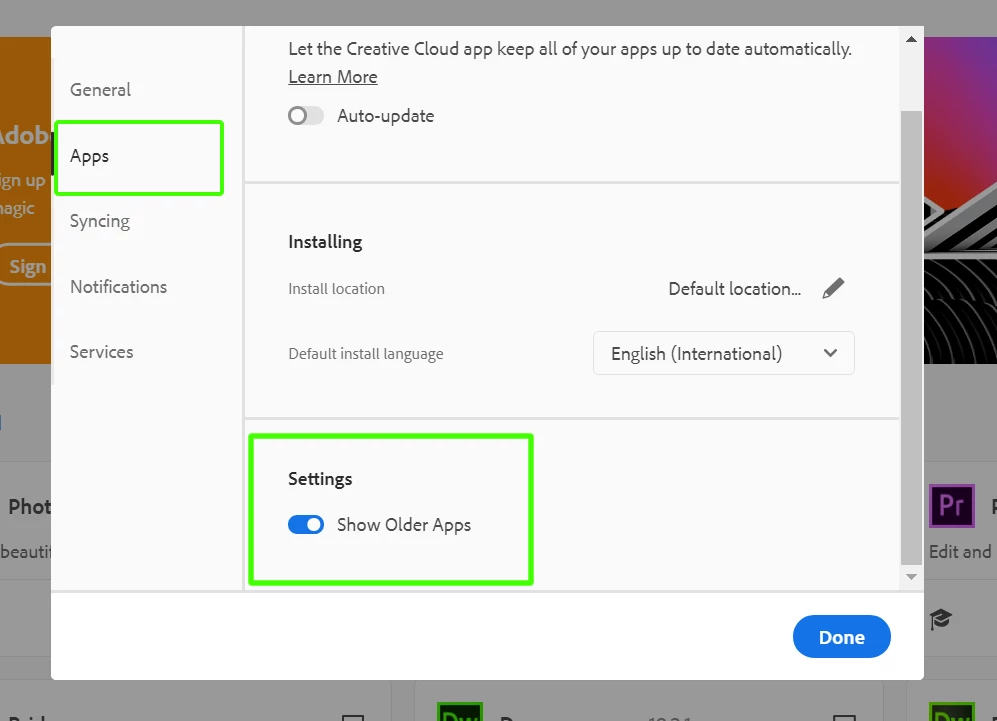Click the graduation cap tutorials icon
Viewport: 997px width, 721px height.
tap(940, 619)
